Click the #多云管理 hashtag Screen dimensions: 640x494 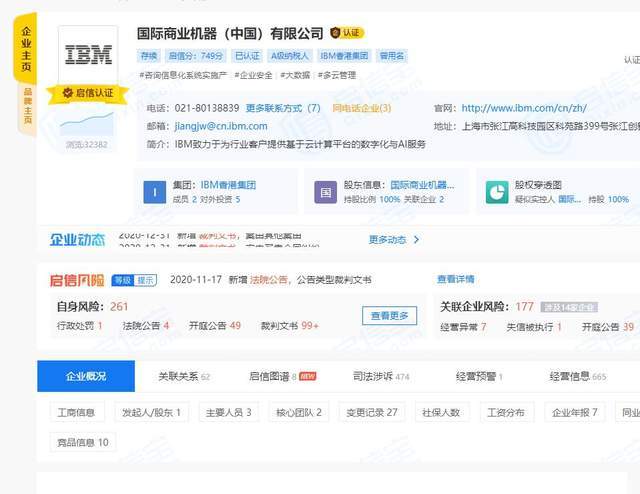337,75
